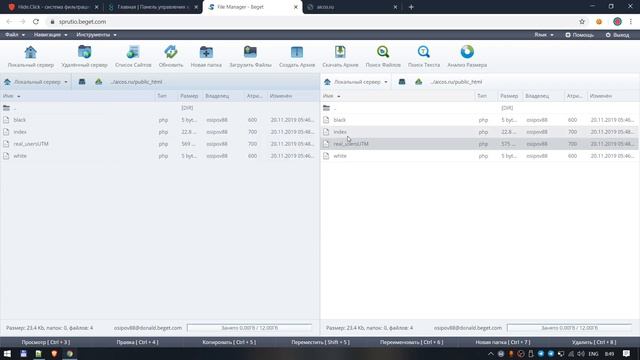Open a new browser tab
This screenshot has height=360, width=640.
[411, 7]
